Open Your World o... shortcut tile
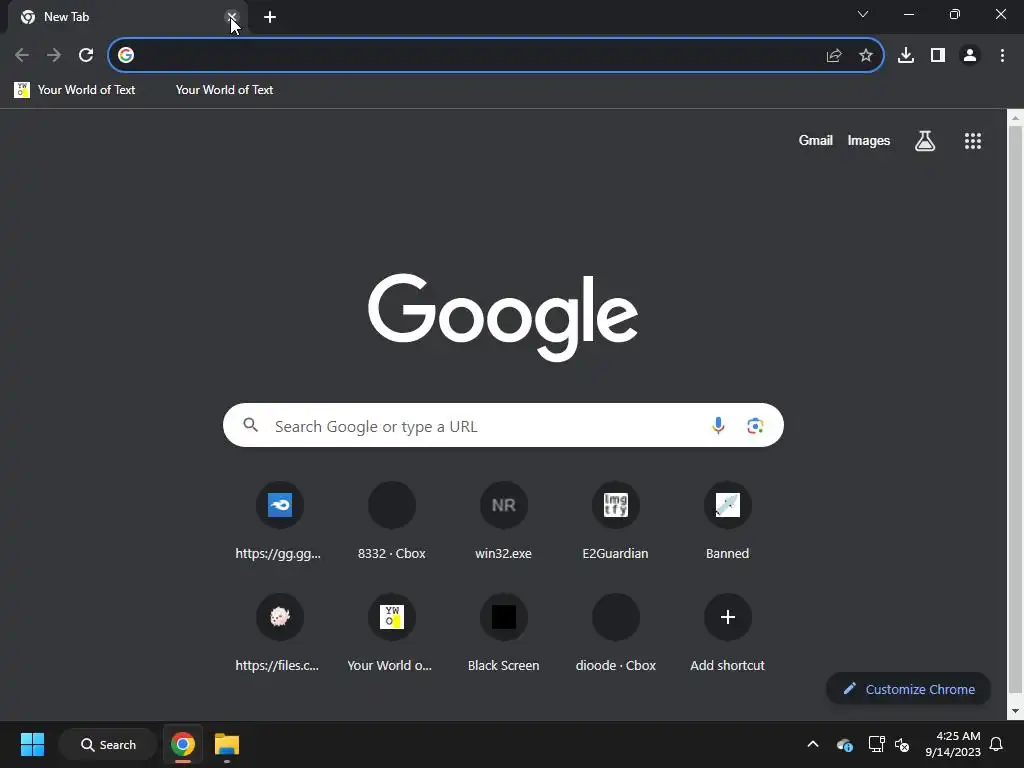1024x768 pixels. point(392,633)
